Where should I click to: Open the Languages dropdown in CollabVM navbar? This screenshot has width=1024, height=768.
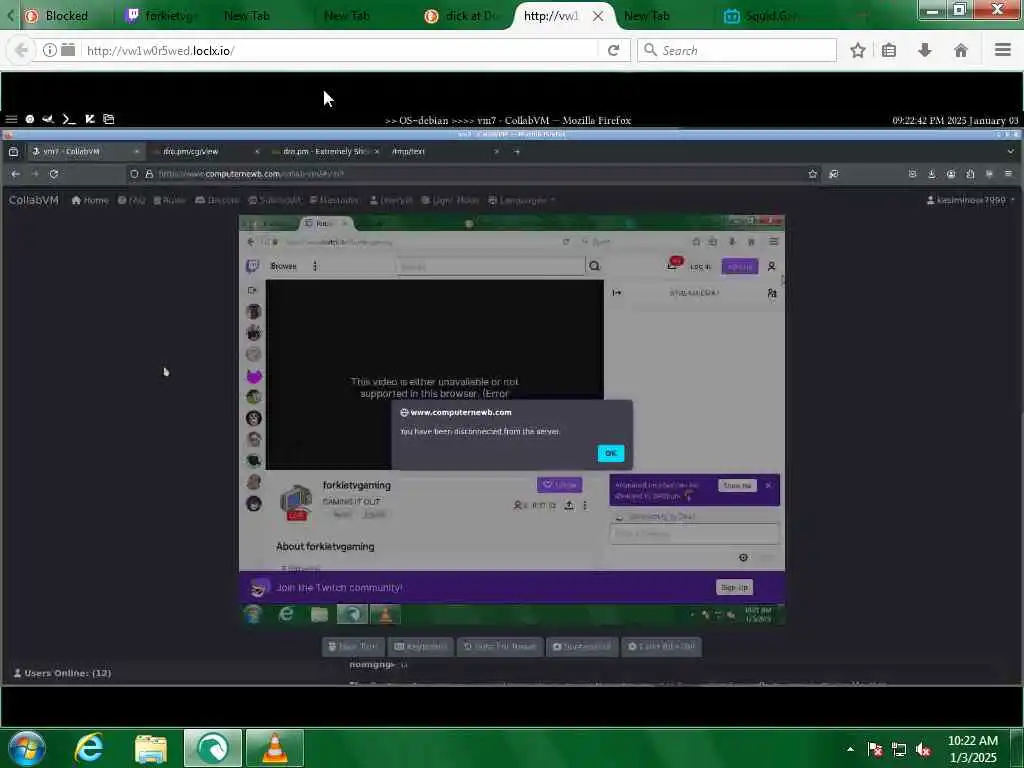click(522, 200)
